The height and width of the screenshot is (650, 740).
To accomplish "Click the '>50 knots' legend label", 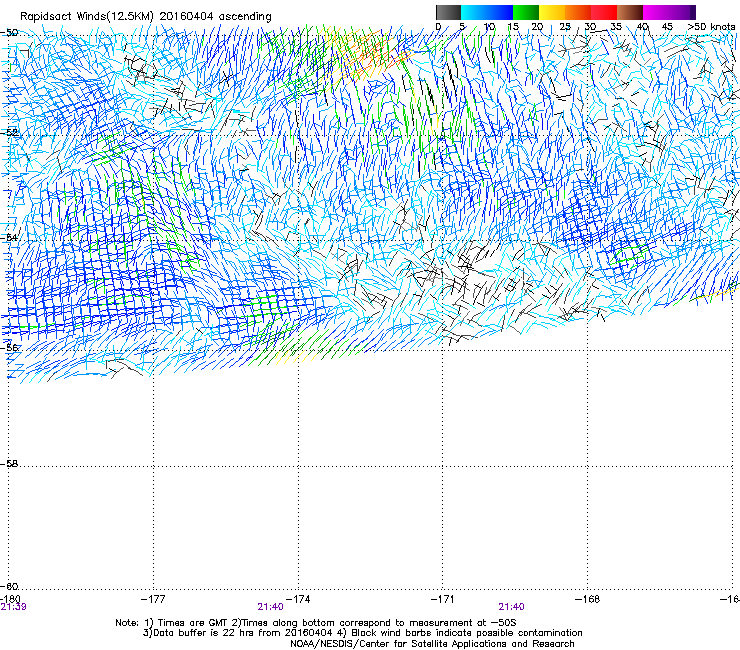I will [x=711, y=27].
